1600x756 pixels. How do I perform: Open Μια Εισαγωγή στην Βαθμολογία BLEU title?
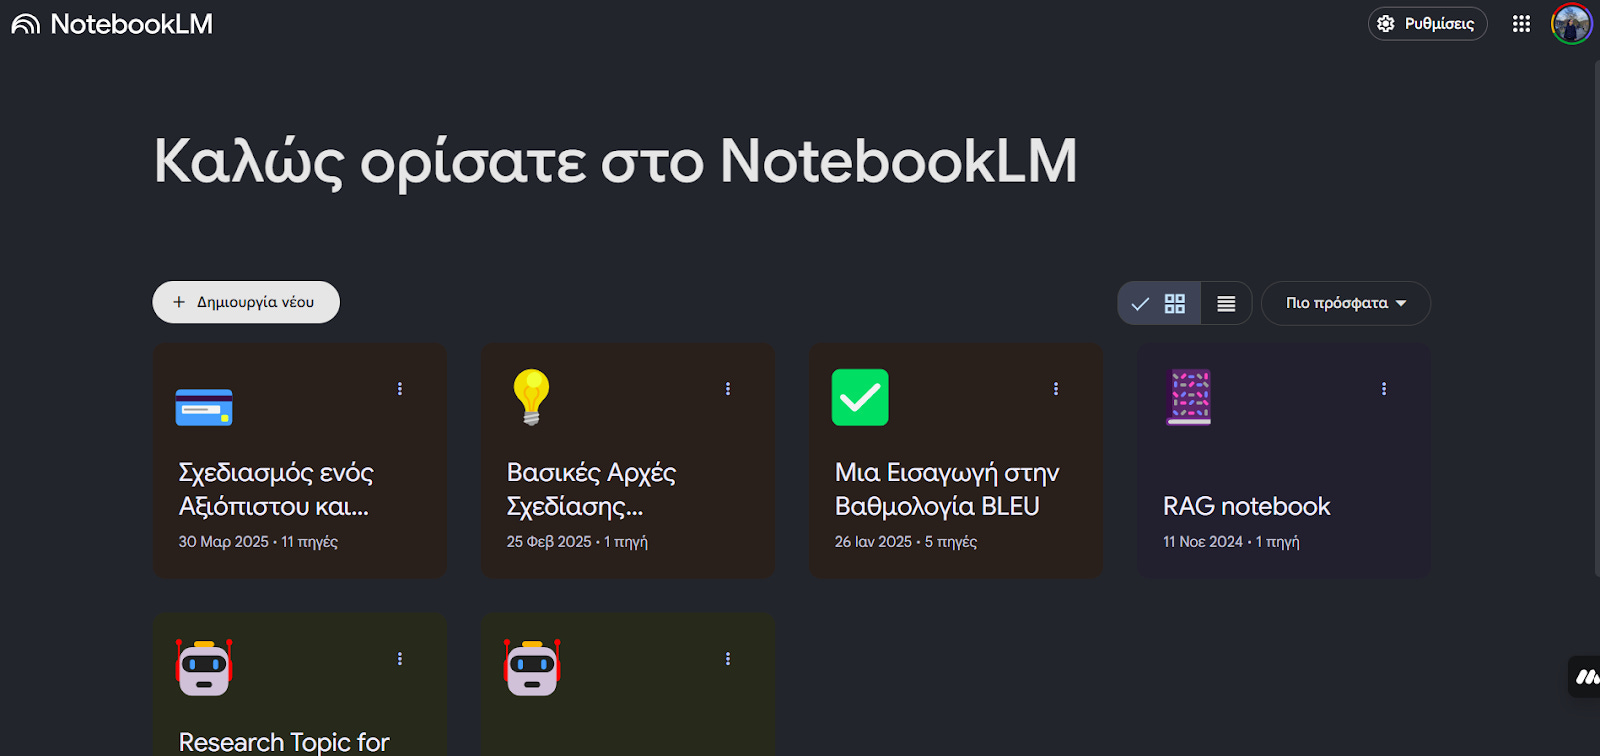pyautogui.click(x=947, y=489)
